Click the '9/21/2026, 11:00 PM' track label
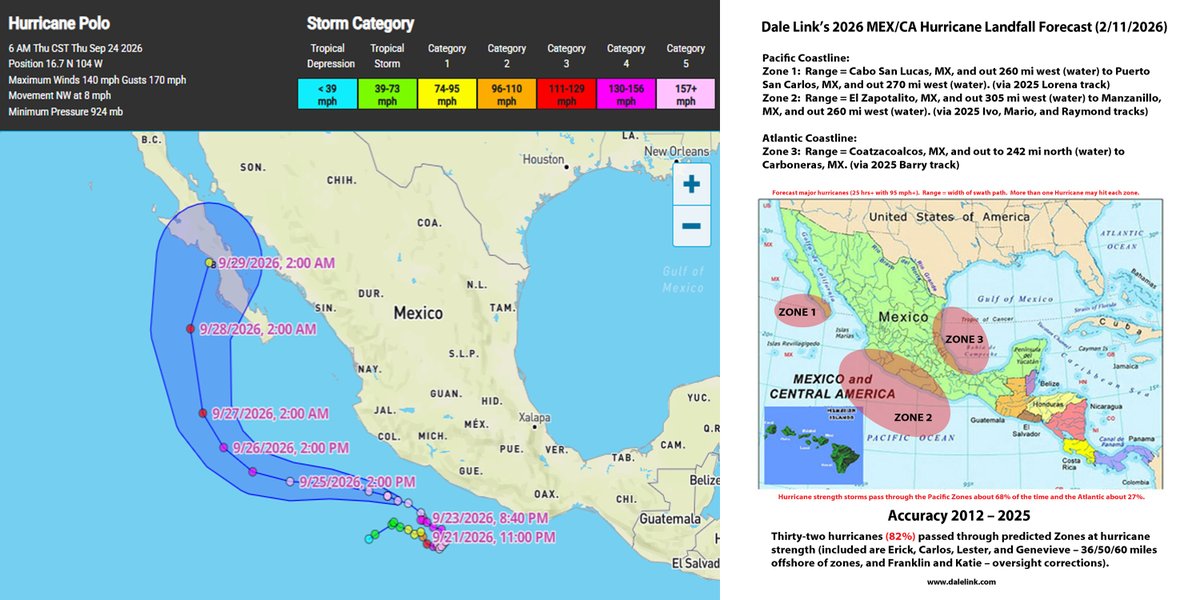 click(x=494, y=537)
